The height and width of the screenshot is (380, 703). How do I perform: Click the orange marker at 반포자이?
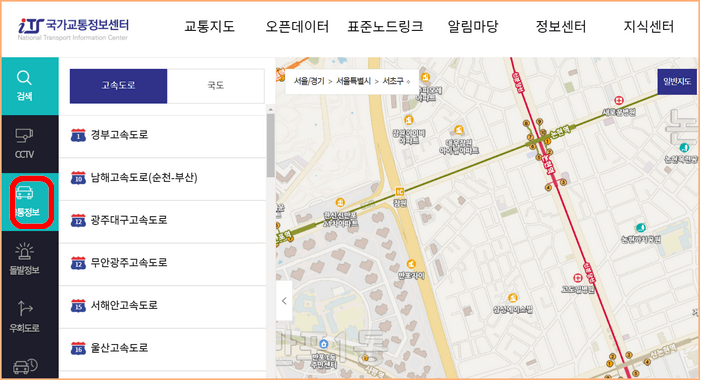click(x=411, y=263)
